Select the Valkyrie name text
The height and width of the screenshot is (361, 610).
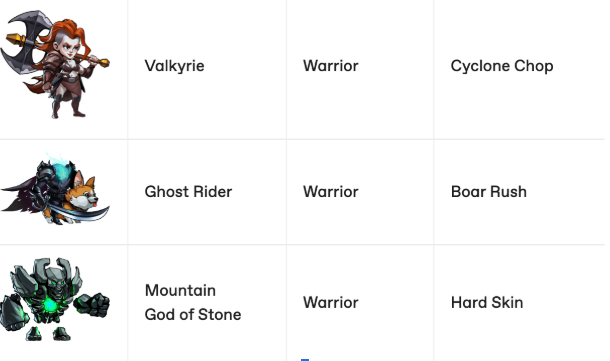coord(174,66)
